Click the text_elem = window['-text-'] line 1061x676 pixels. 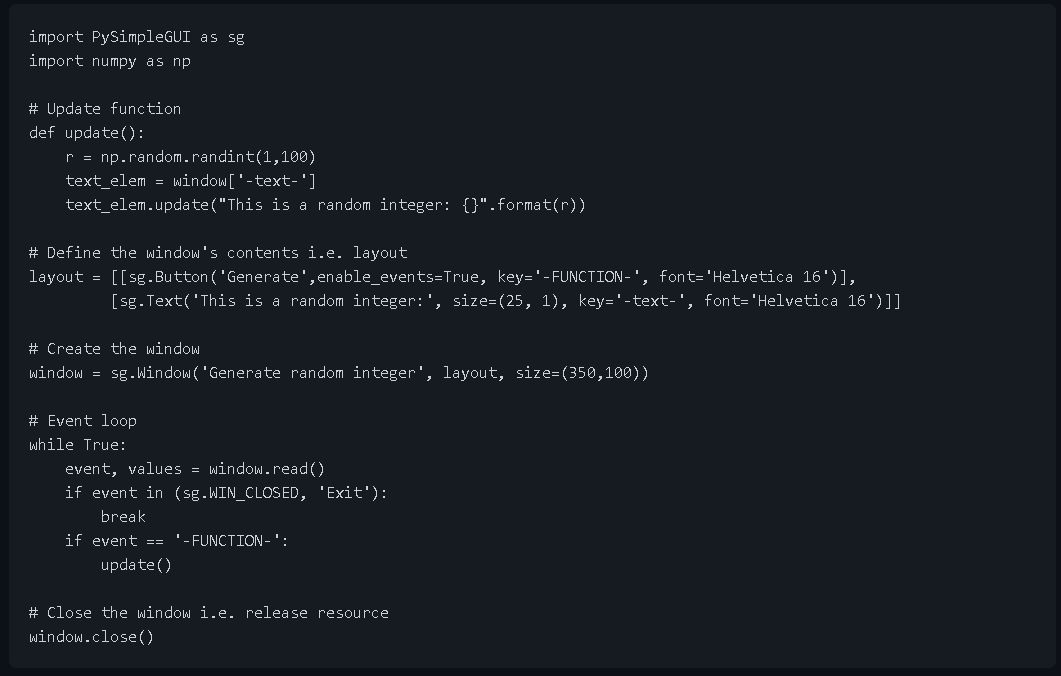pos(191,181)
